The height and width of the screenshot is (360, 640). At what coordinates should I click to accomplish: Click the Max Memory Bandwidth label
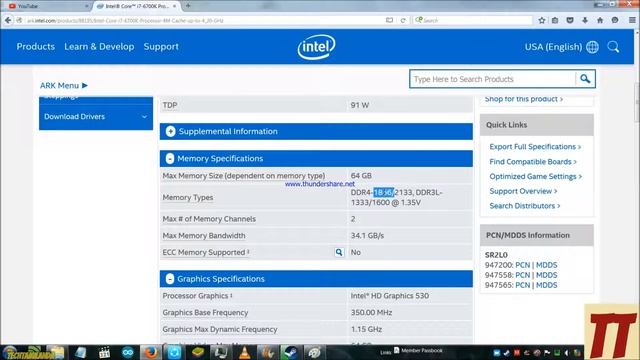coord(204,236)
